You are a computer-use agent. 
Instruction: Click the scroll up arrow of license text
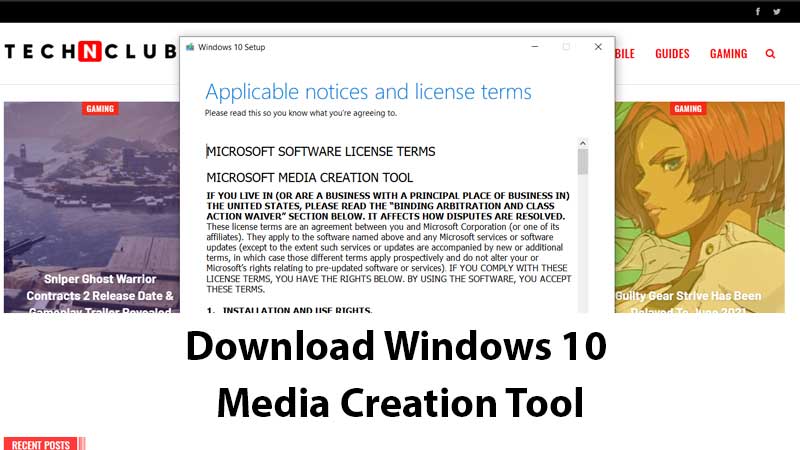[583, 143]
